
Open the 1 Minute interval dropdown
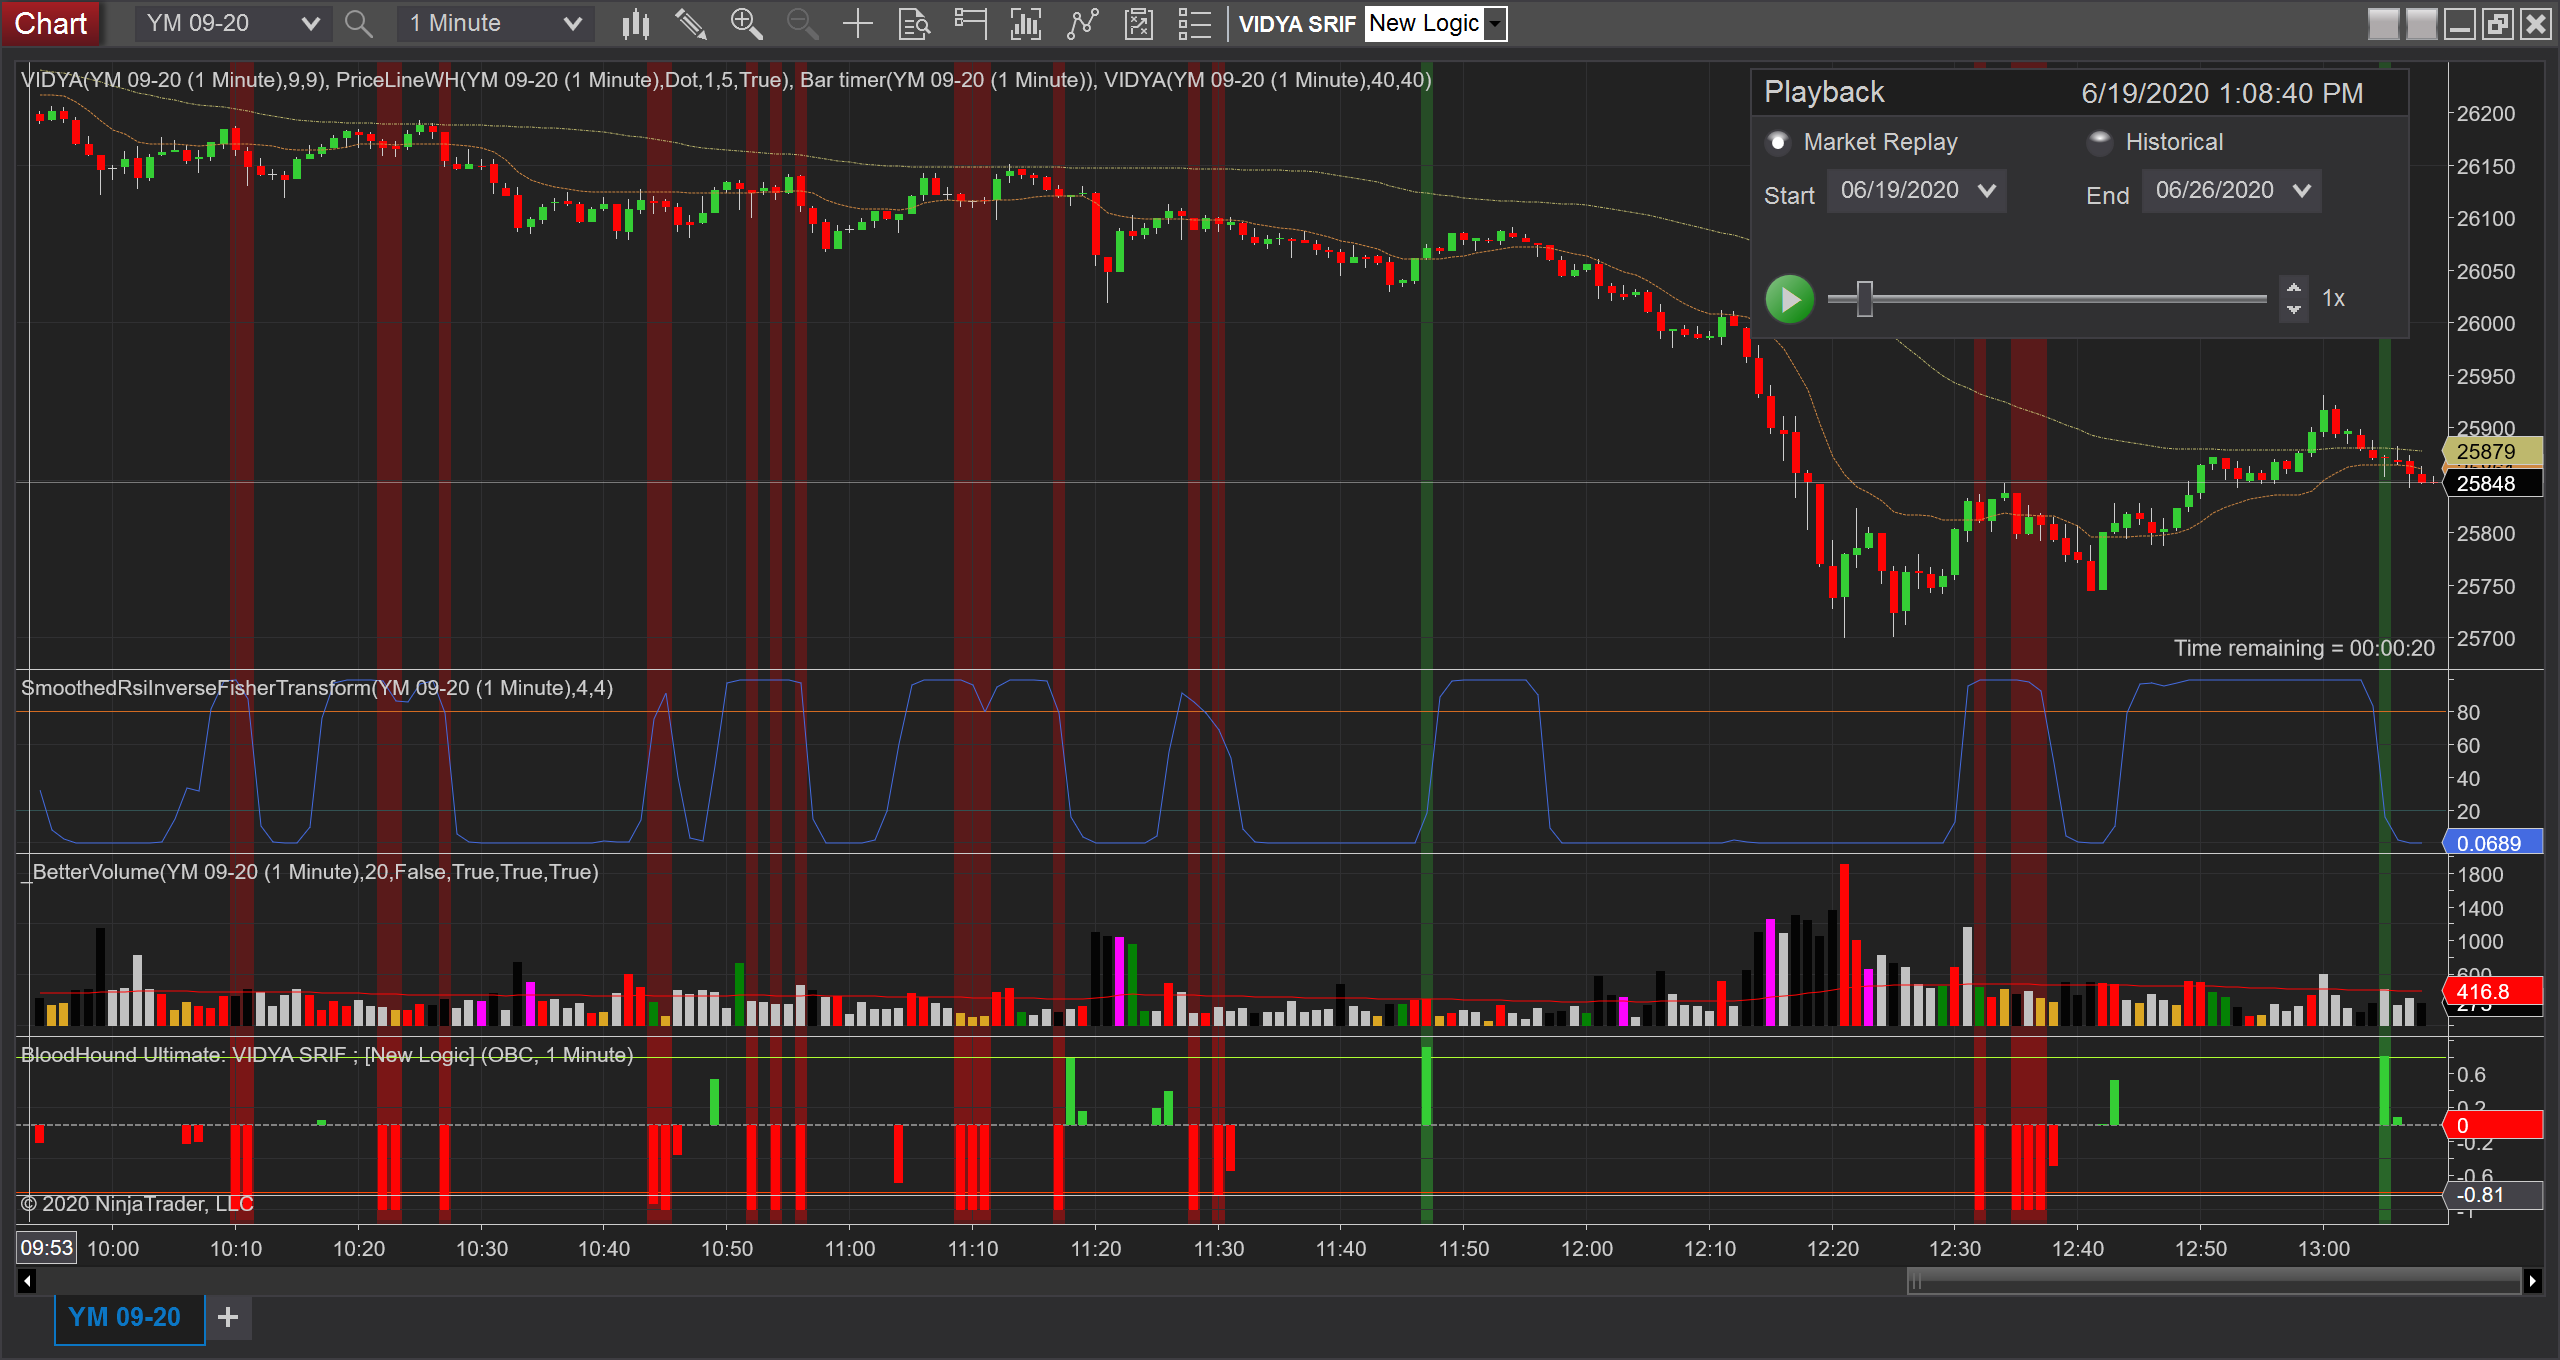coord(495,23)
